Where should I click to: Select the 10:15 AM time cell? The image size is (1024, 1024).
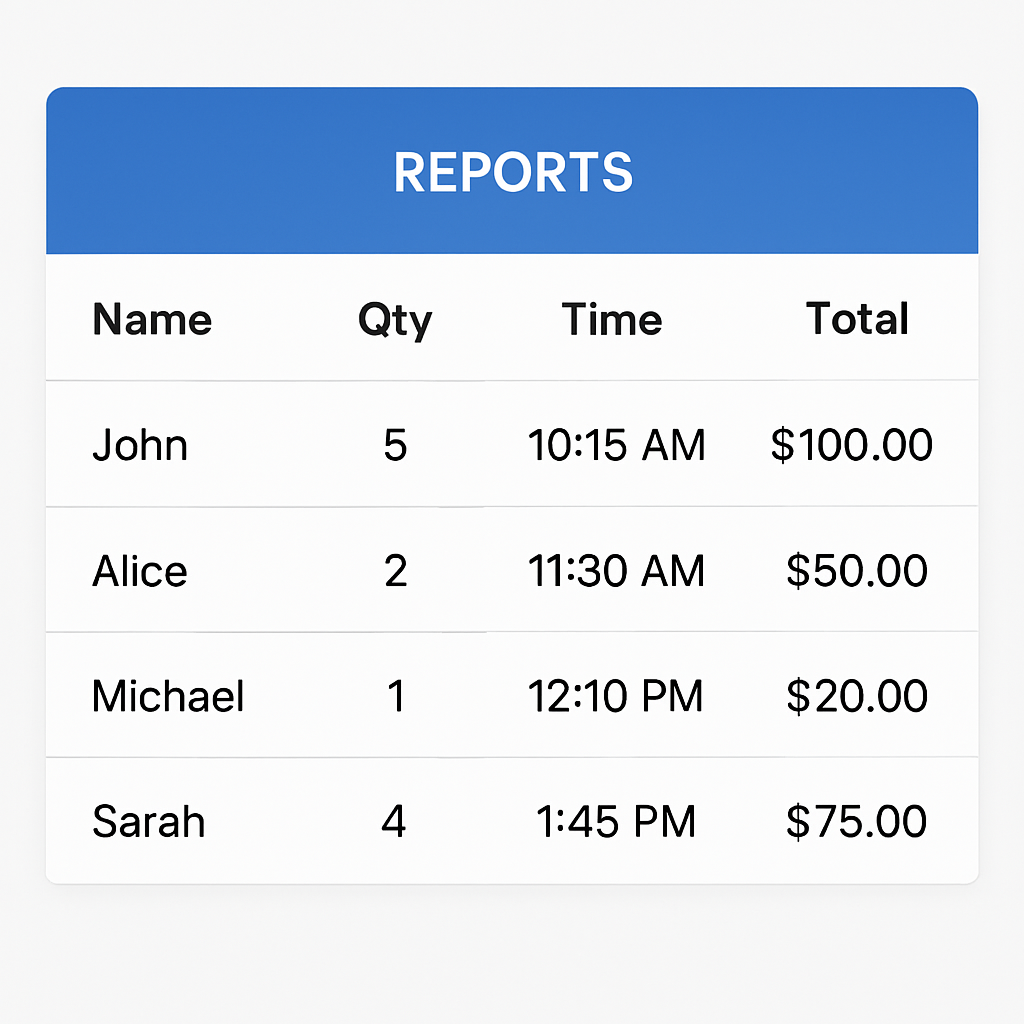616,445
